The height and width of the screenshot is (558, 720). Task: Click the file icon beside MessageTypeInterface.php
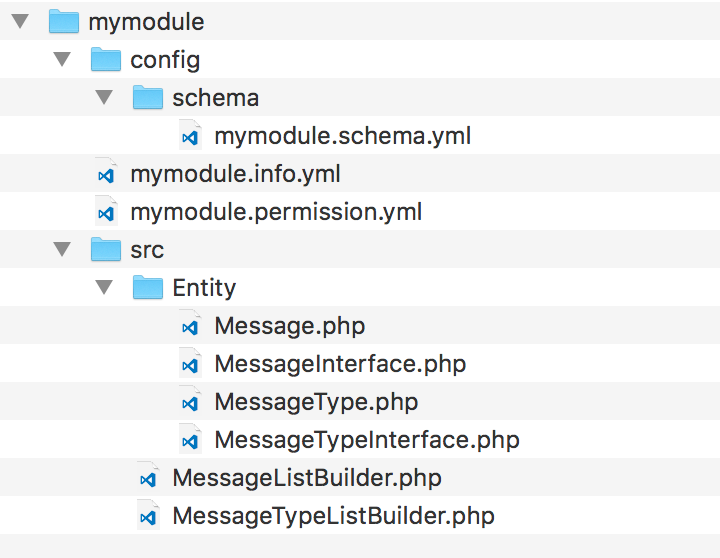[x=189, y=440]
